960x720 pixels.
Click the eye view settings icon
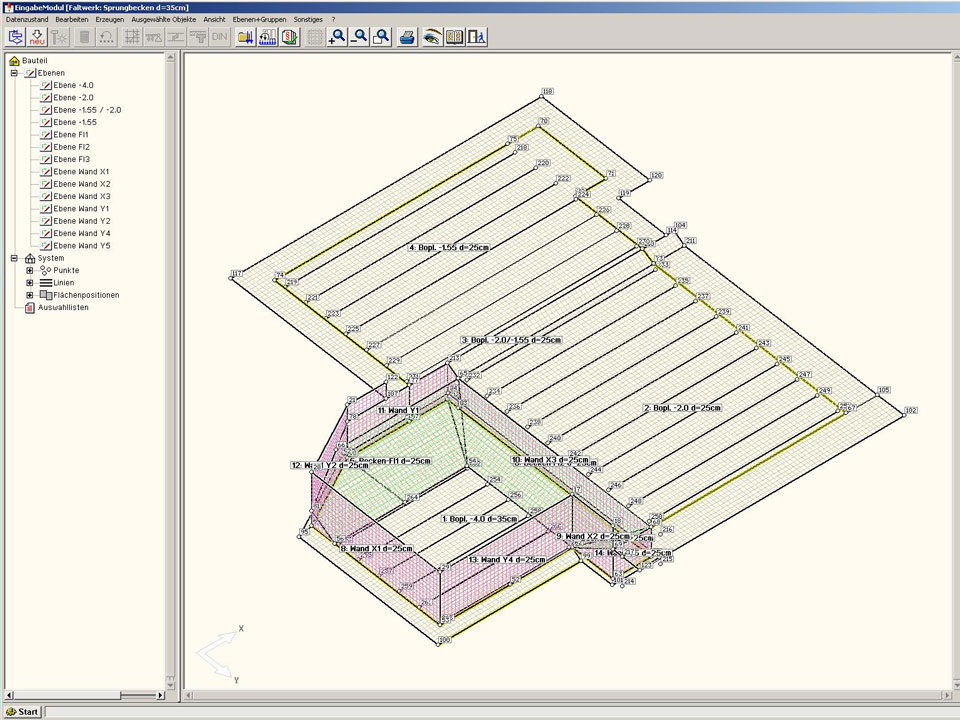tap(432, 37)
